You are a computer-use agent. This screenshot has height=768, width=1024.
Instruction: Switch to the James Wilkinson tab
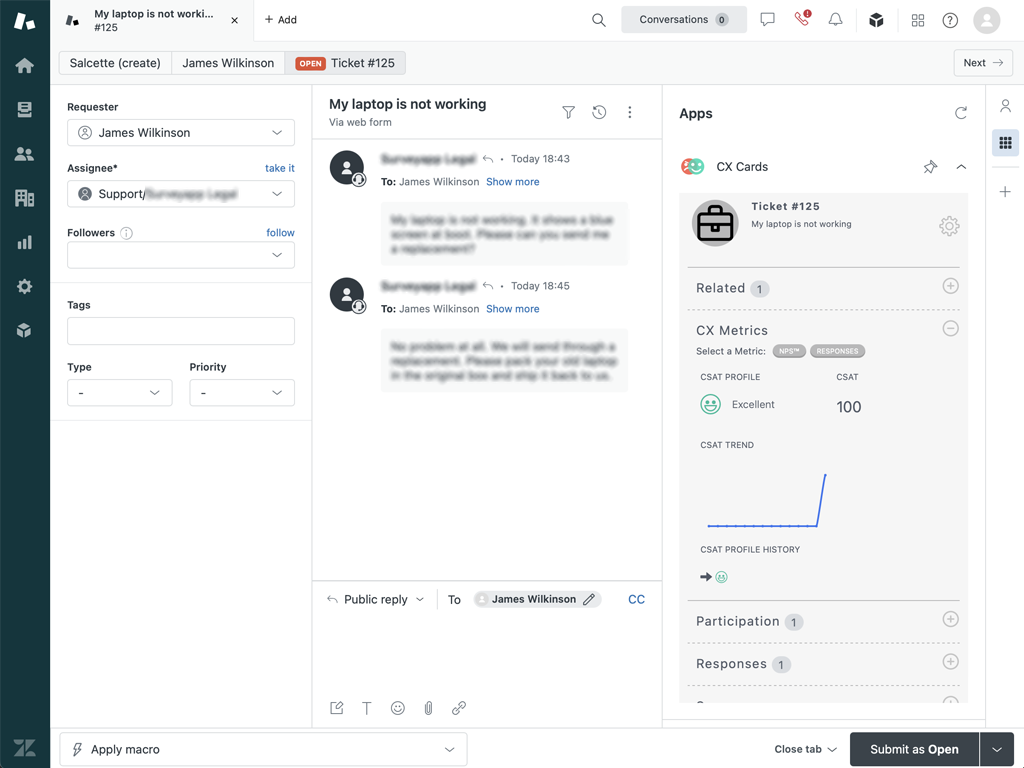(x=228, y=63)
